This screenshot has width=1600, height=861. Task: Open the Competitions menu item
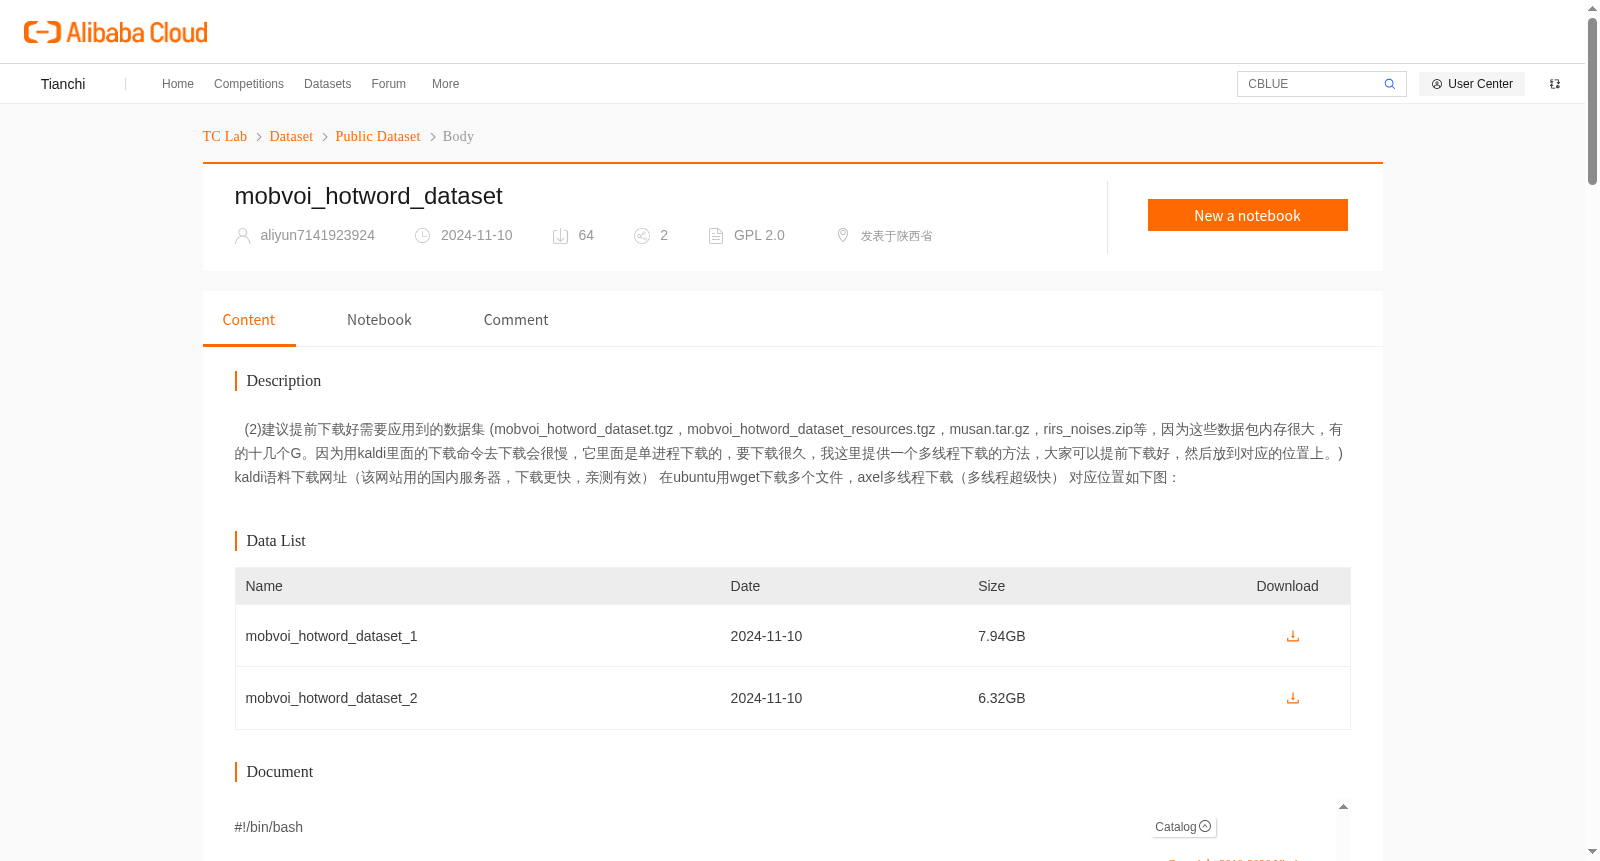[x=249, y=84]
